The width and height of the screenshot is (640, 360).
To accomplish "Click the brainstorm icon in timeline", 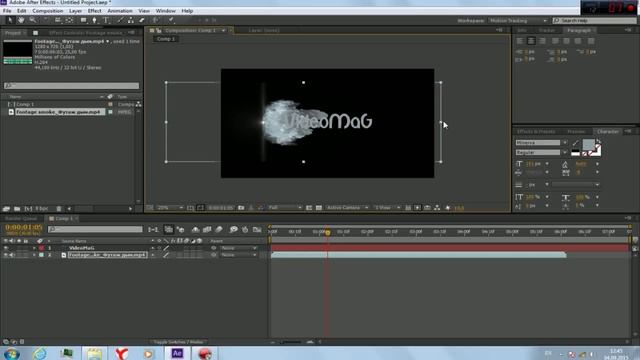I will click(233, 229).
